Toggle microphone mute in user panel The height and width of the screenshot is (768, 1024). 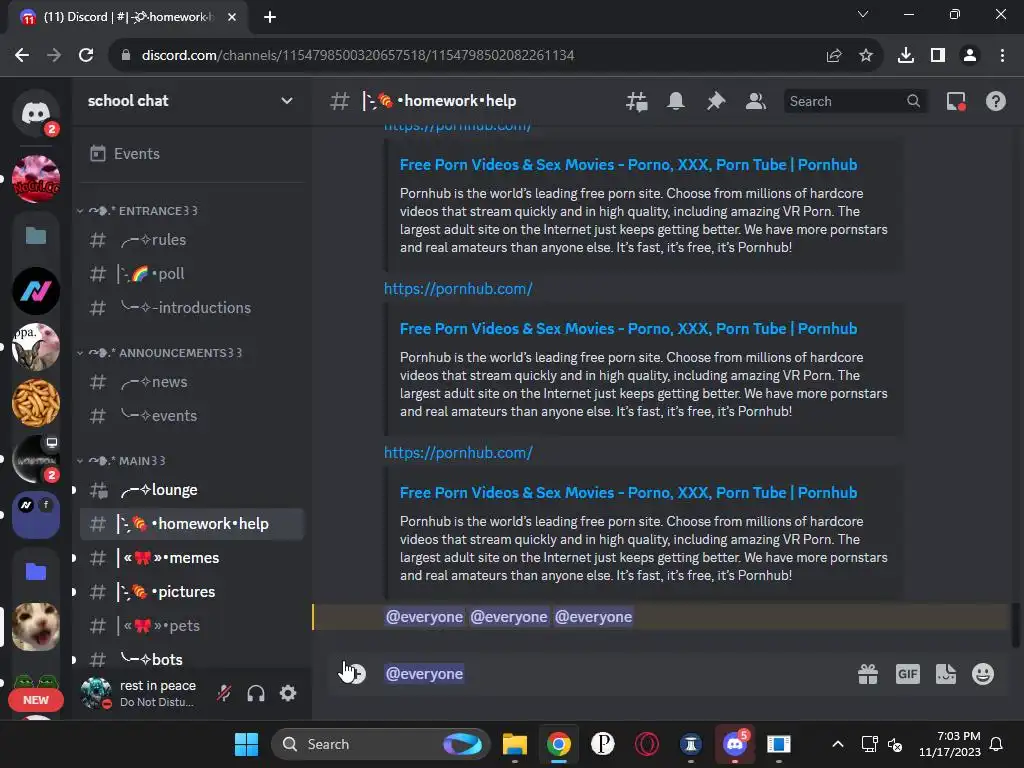224,693
